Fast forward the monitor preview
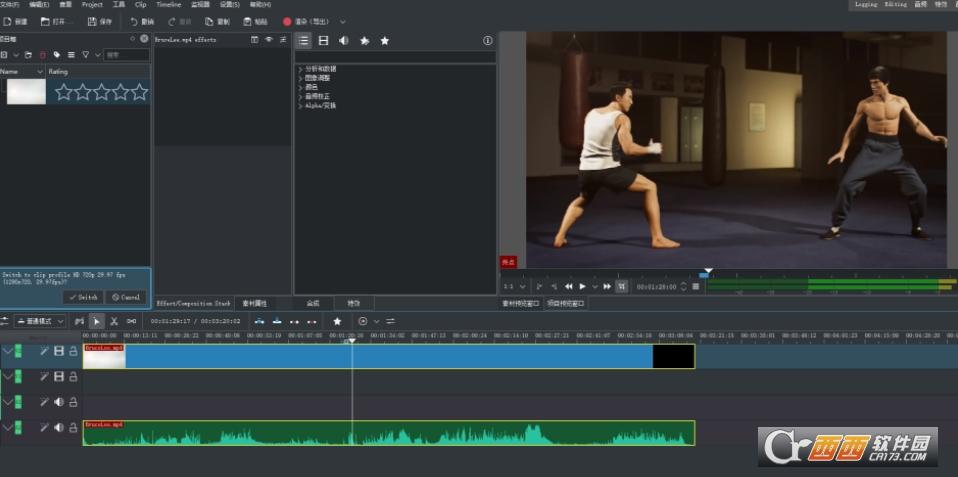The height and width of the screenshot is (477, 958). tap(607, 286)
